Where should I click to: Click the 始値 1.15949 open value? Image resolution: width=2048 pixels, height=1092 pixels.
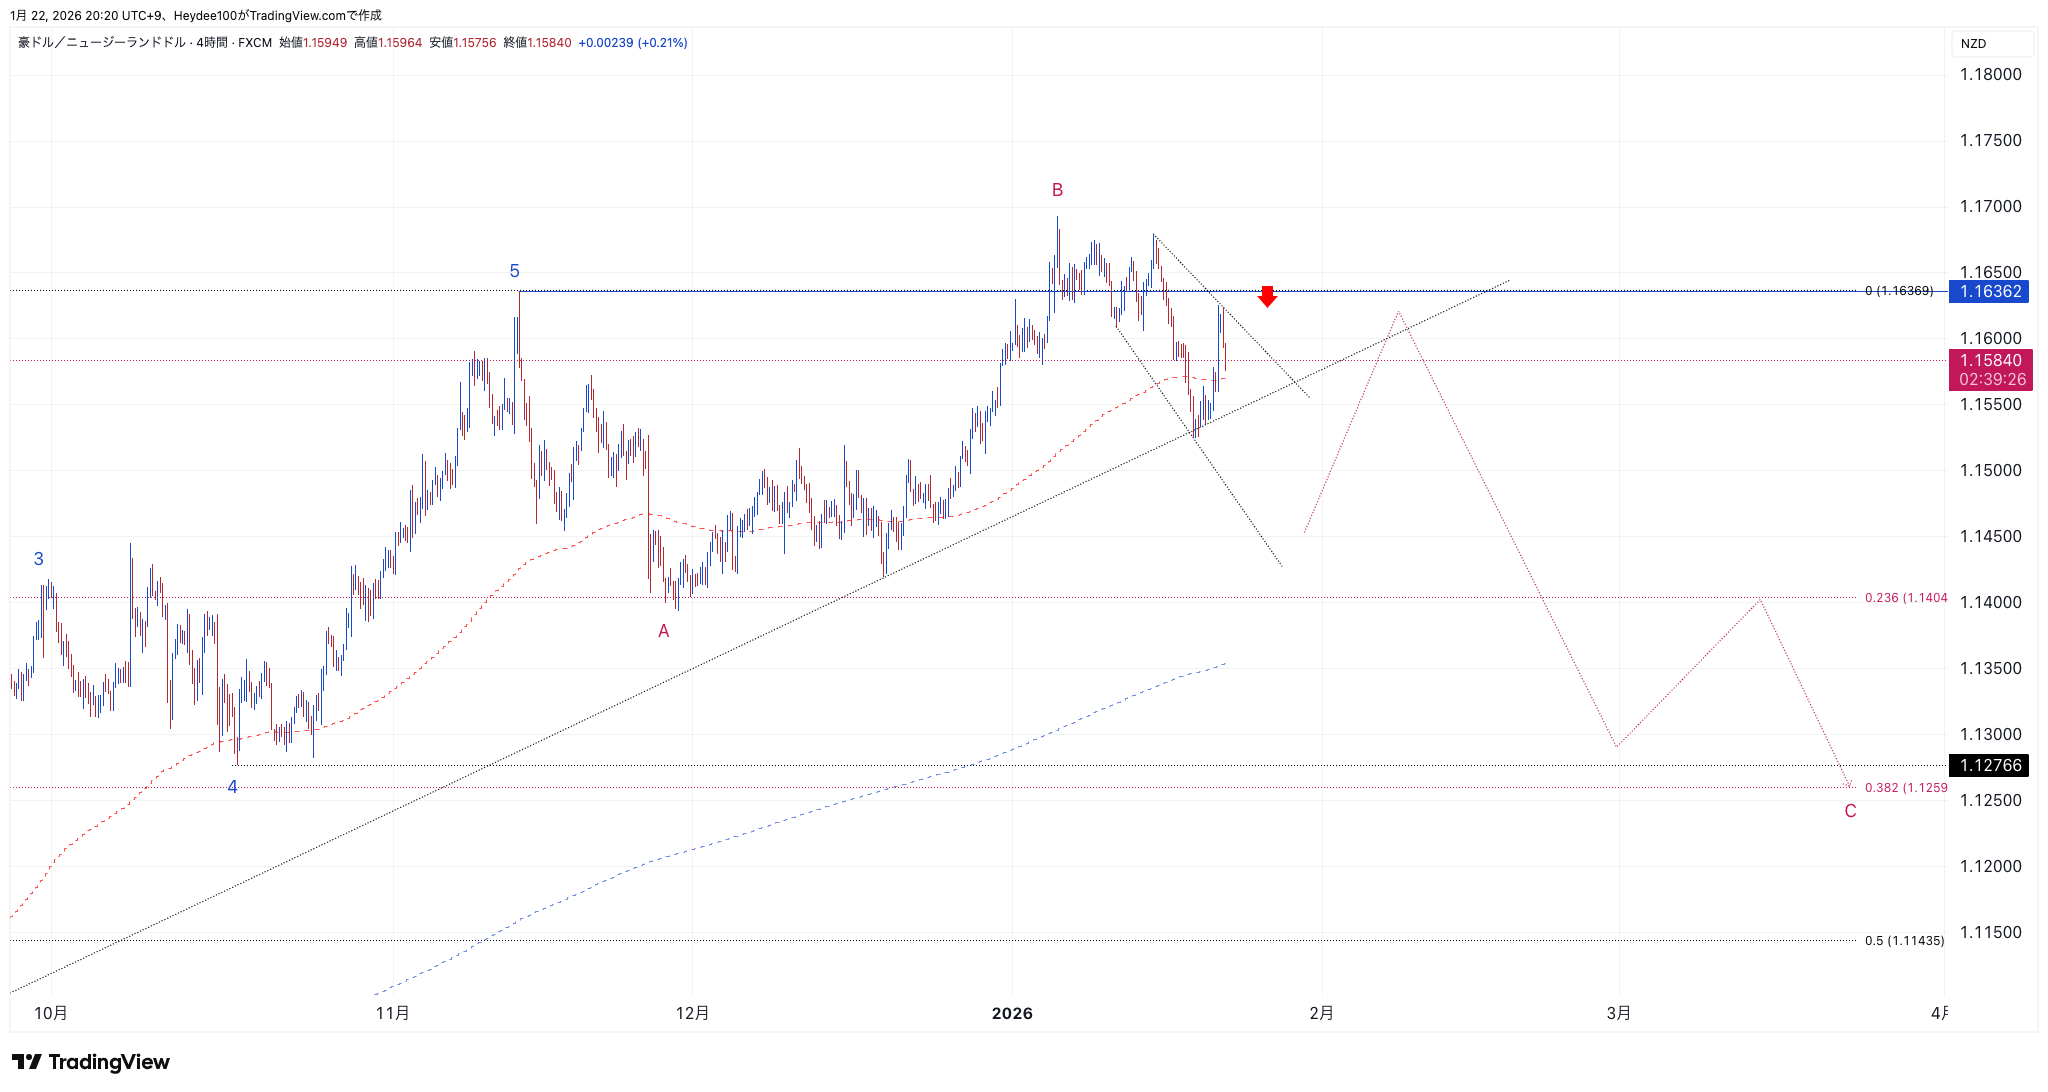click(x=313, y=43)
